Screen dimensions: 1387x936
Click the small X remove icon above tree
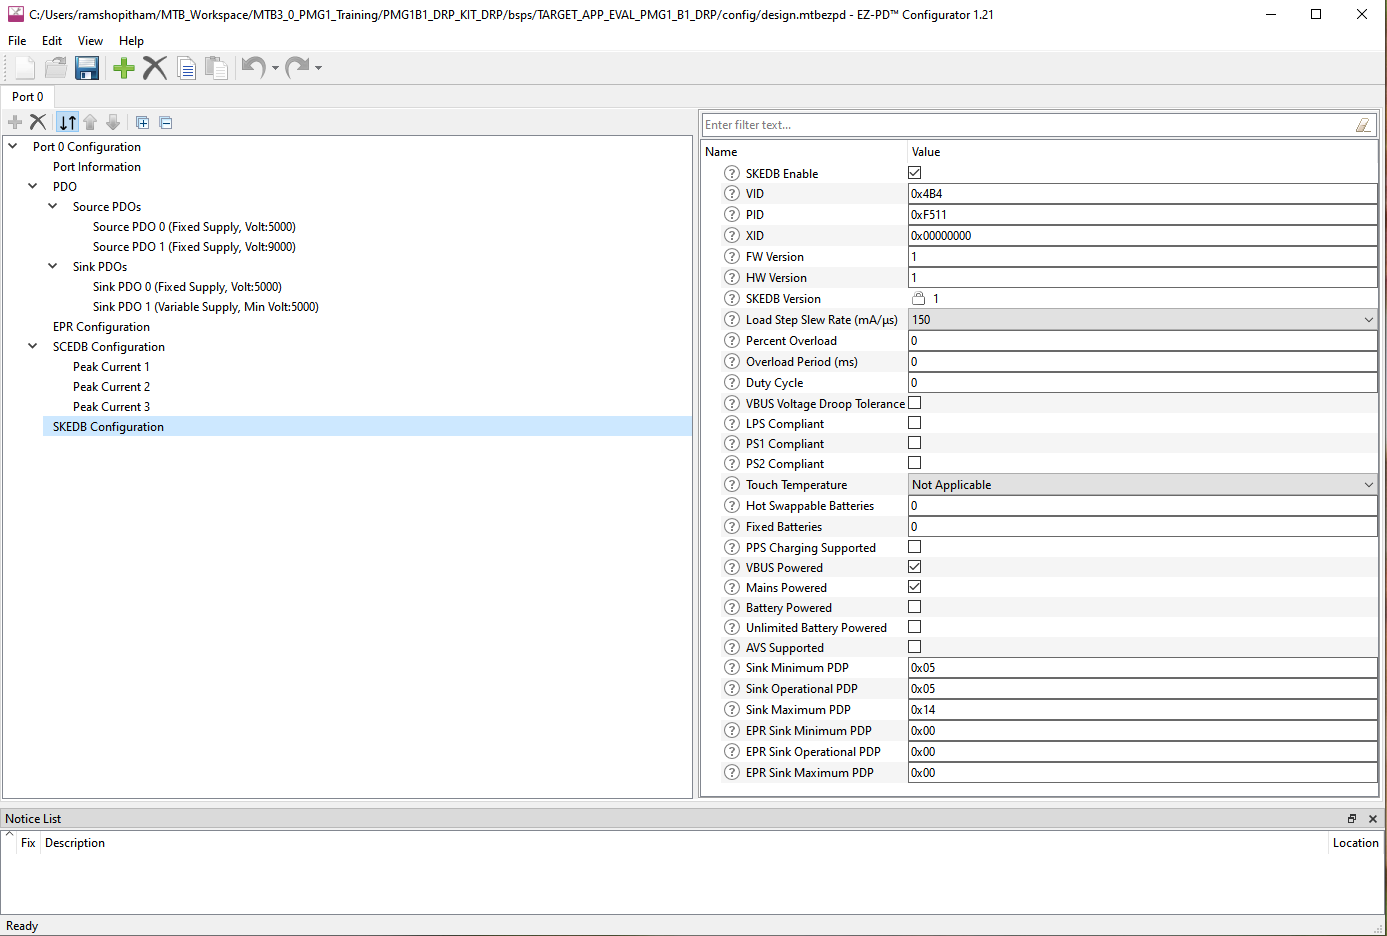pyautogui.click(x=38, y=122)
